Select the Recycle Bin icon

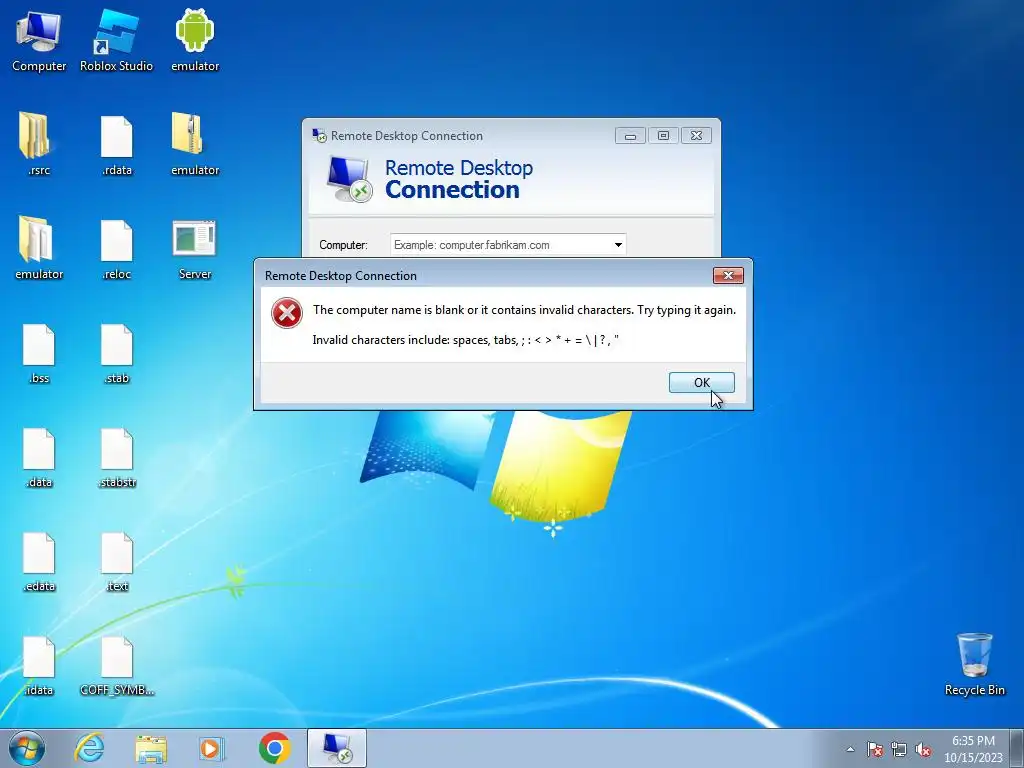(974, 664)
